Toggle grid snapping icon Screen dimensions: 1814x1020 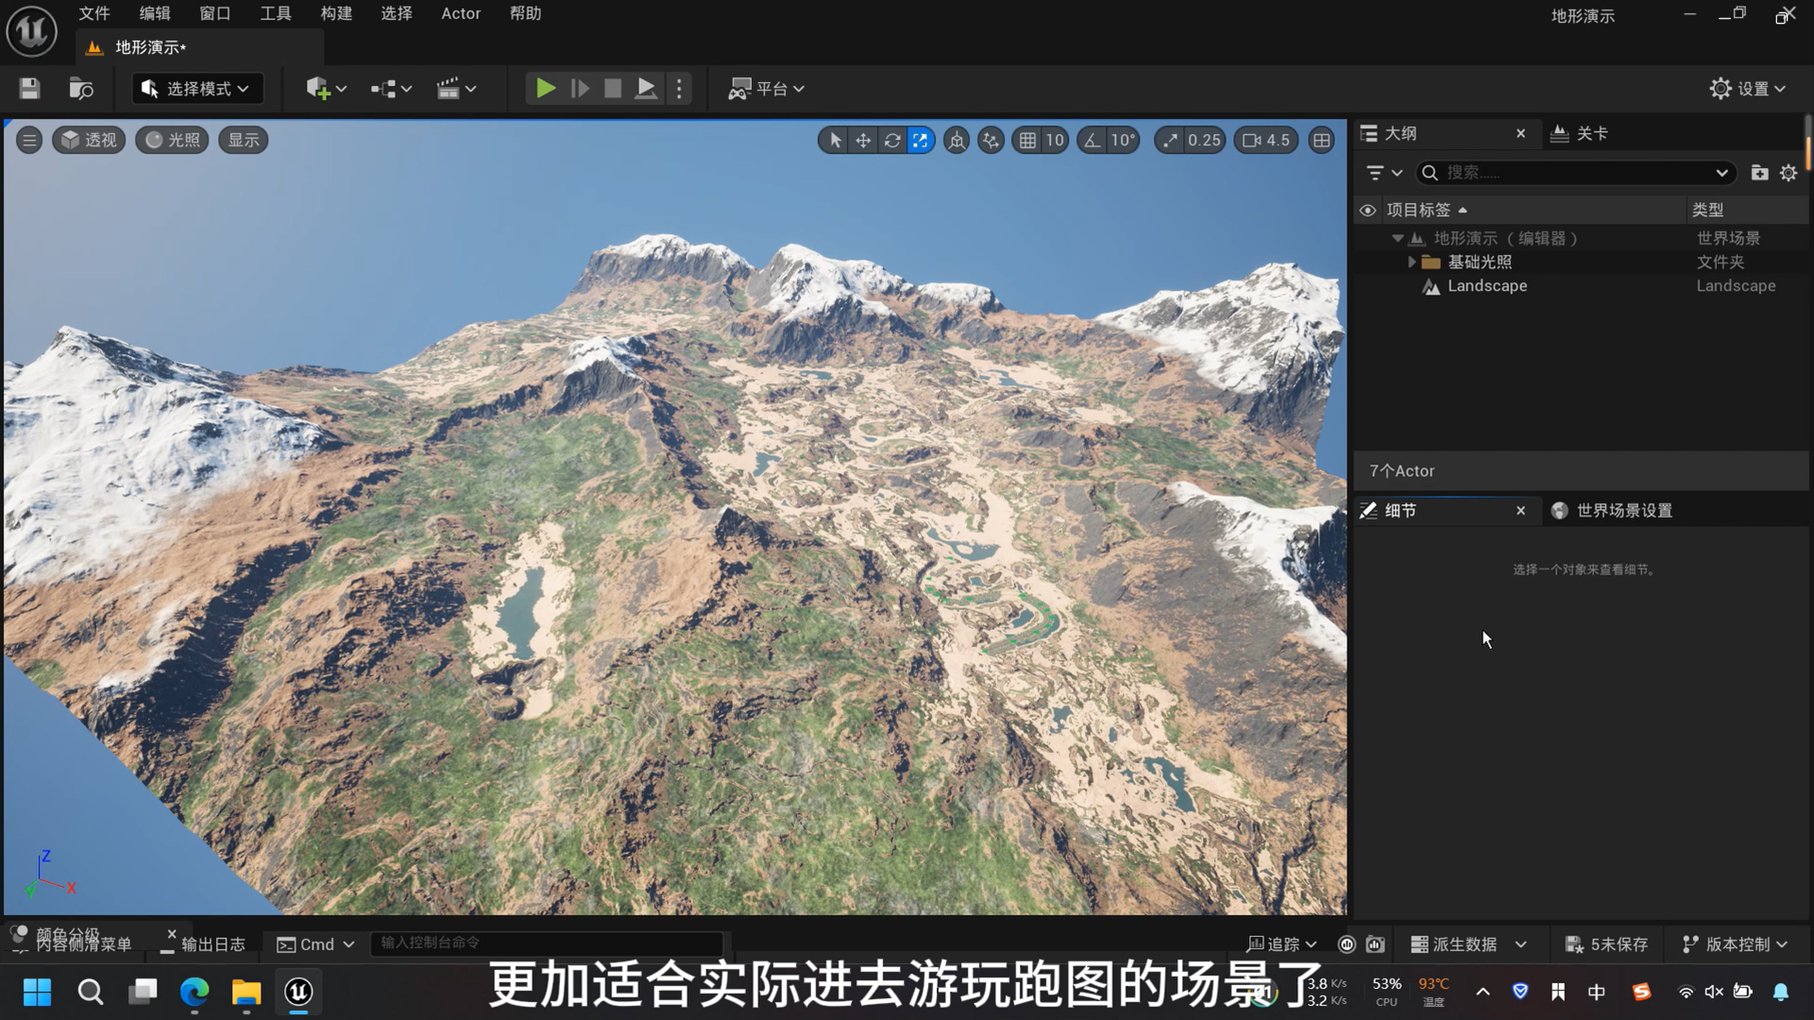1027,140
